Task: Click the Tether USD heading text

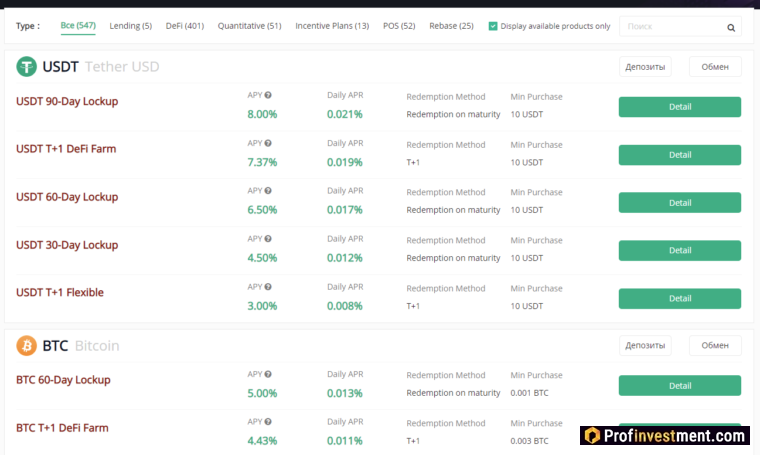Action: coord(122,66)
